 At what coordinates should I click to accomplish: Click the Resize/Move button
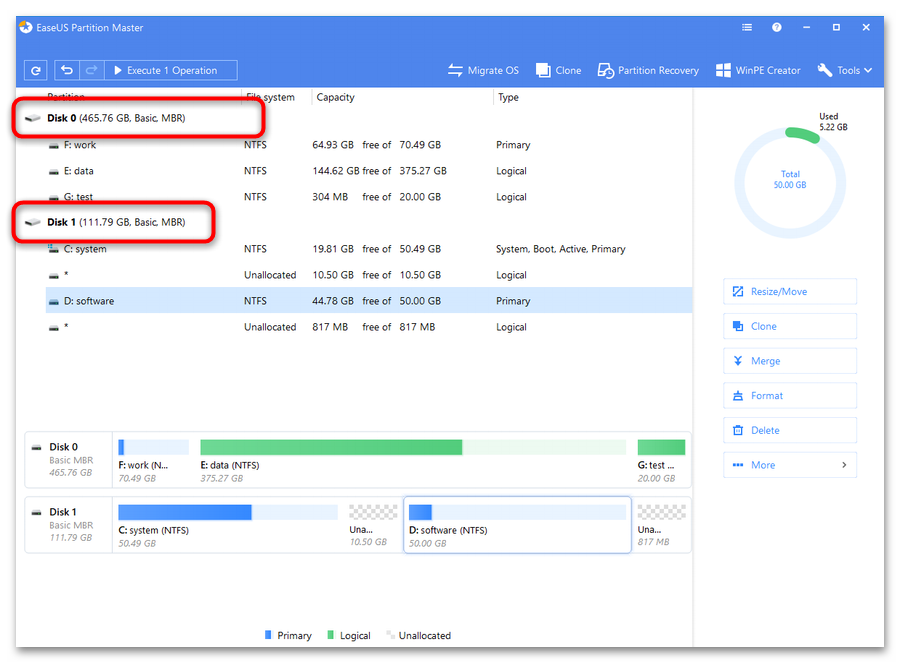pyautogui.click(x=790, y=292)
